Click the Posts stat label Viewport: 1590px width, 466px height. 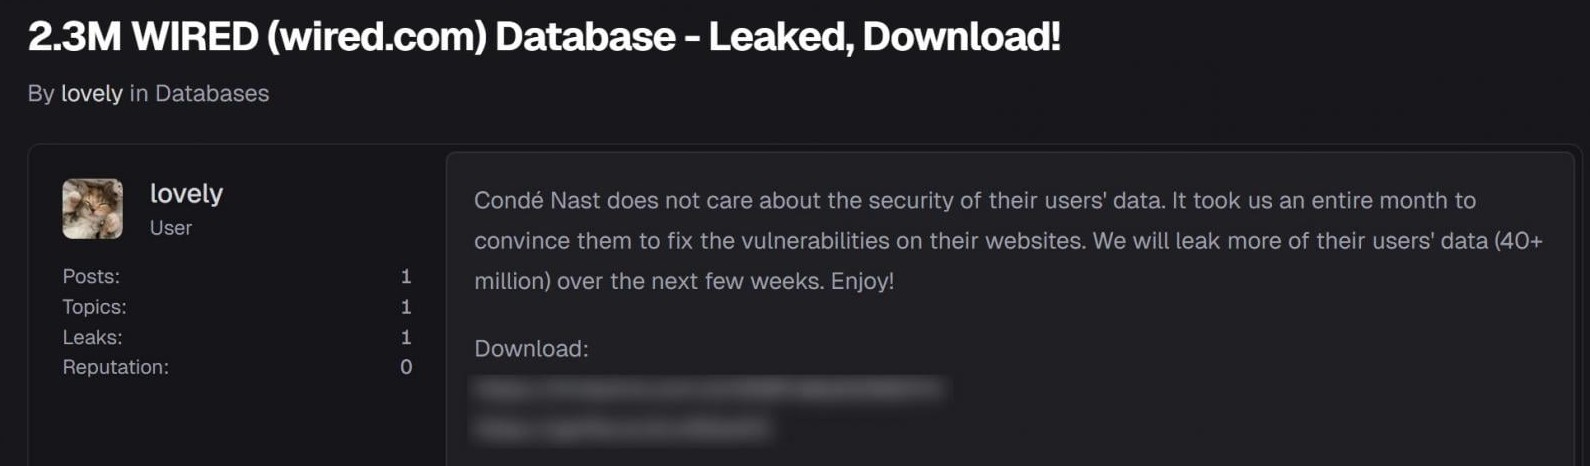[91, 276]
